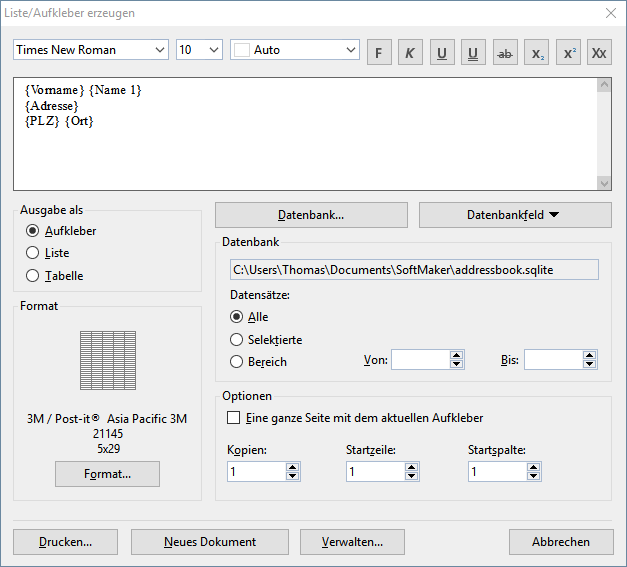Decrease the Von value with down arrow
Viewport: 627px width, 567px height.
(x=456, y=364)
